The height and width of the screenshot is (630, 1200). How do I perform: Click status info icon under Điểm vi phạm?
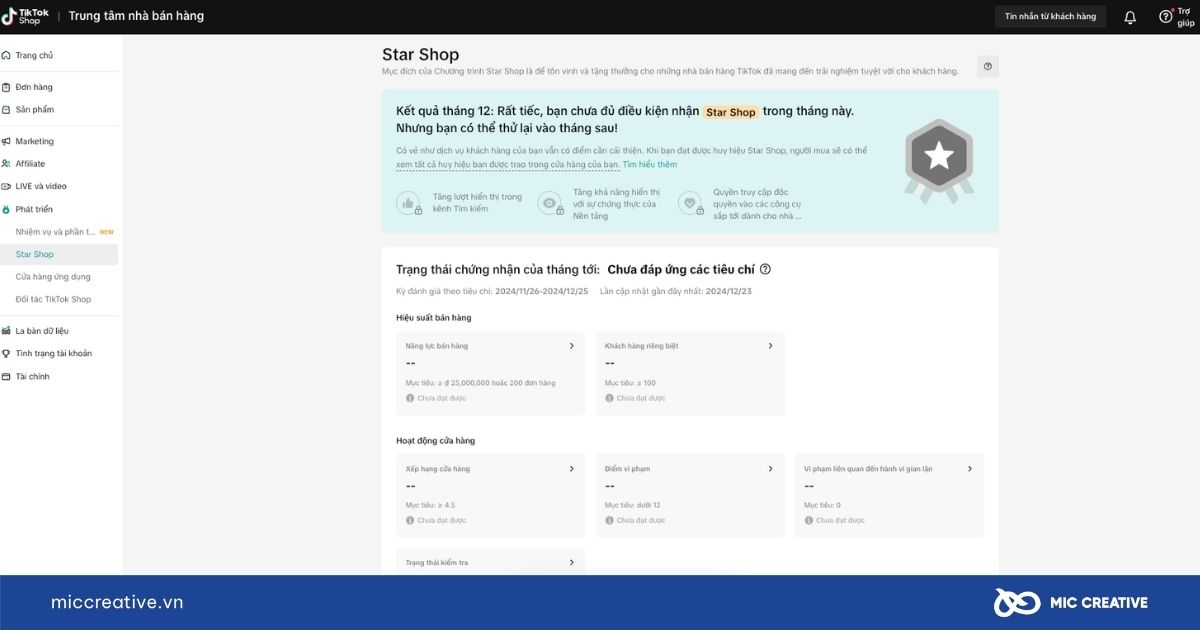pos(609,520)
